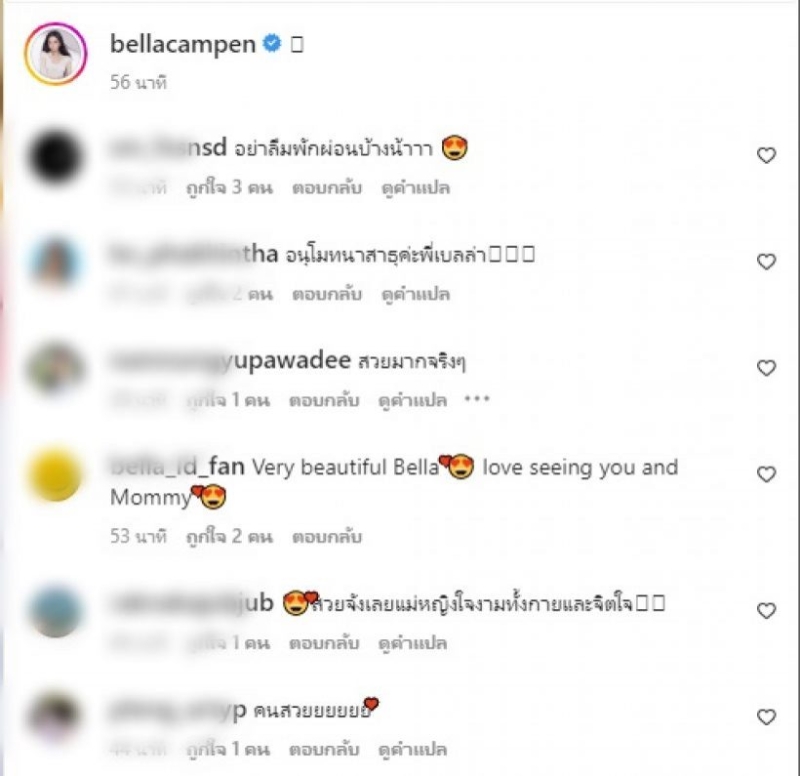Click the verified badge next to bellacampen
The width and height of the screenshot is (800, 776).
pyautogui.click(x=272, y=44)
